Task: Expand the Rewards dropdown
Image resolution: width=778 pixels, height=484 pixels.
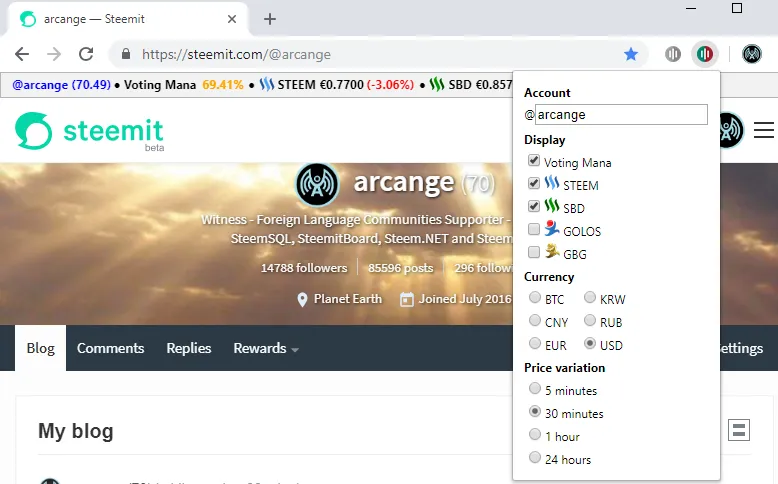Action: (x=266, y=348)
